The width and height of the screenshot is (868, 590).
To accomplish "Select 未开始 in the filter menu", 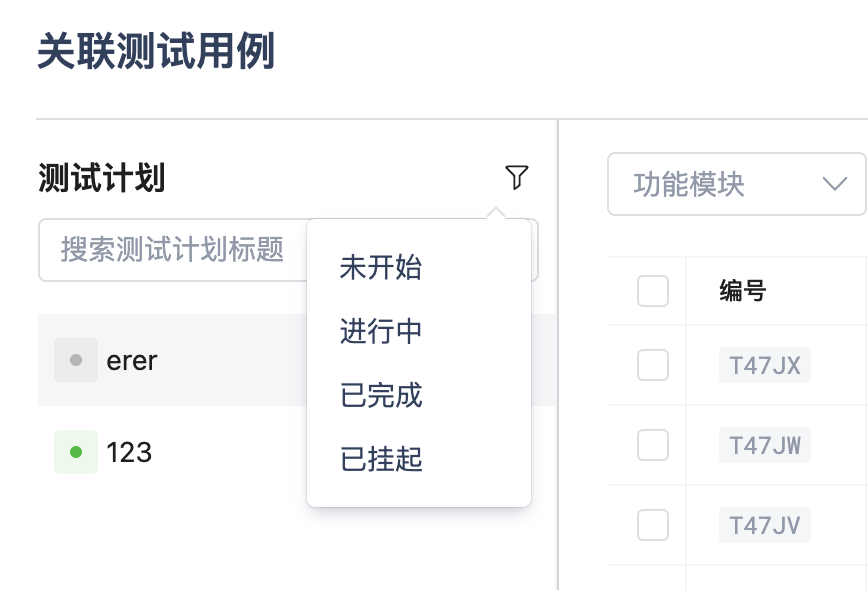I will (381, 268).
